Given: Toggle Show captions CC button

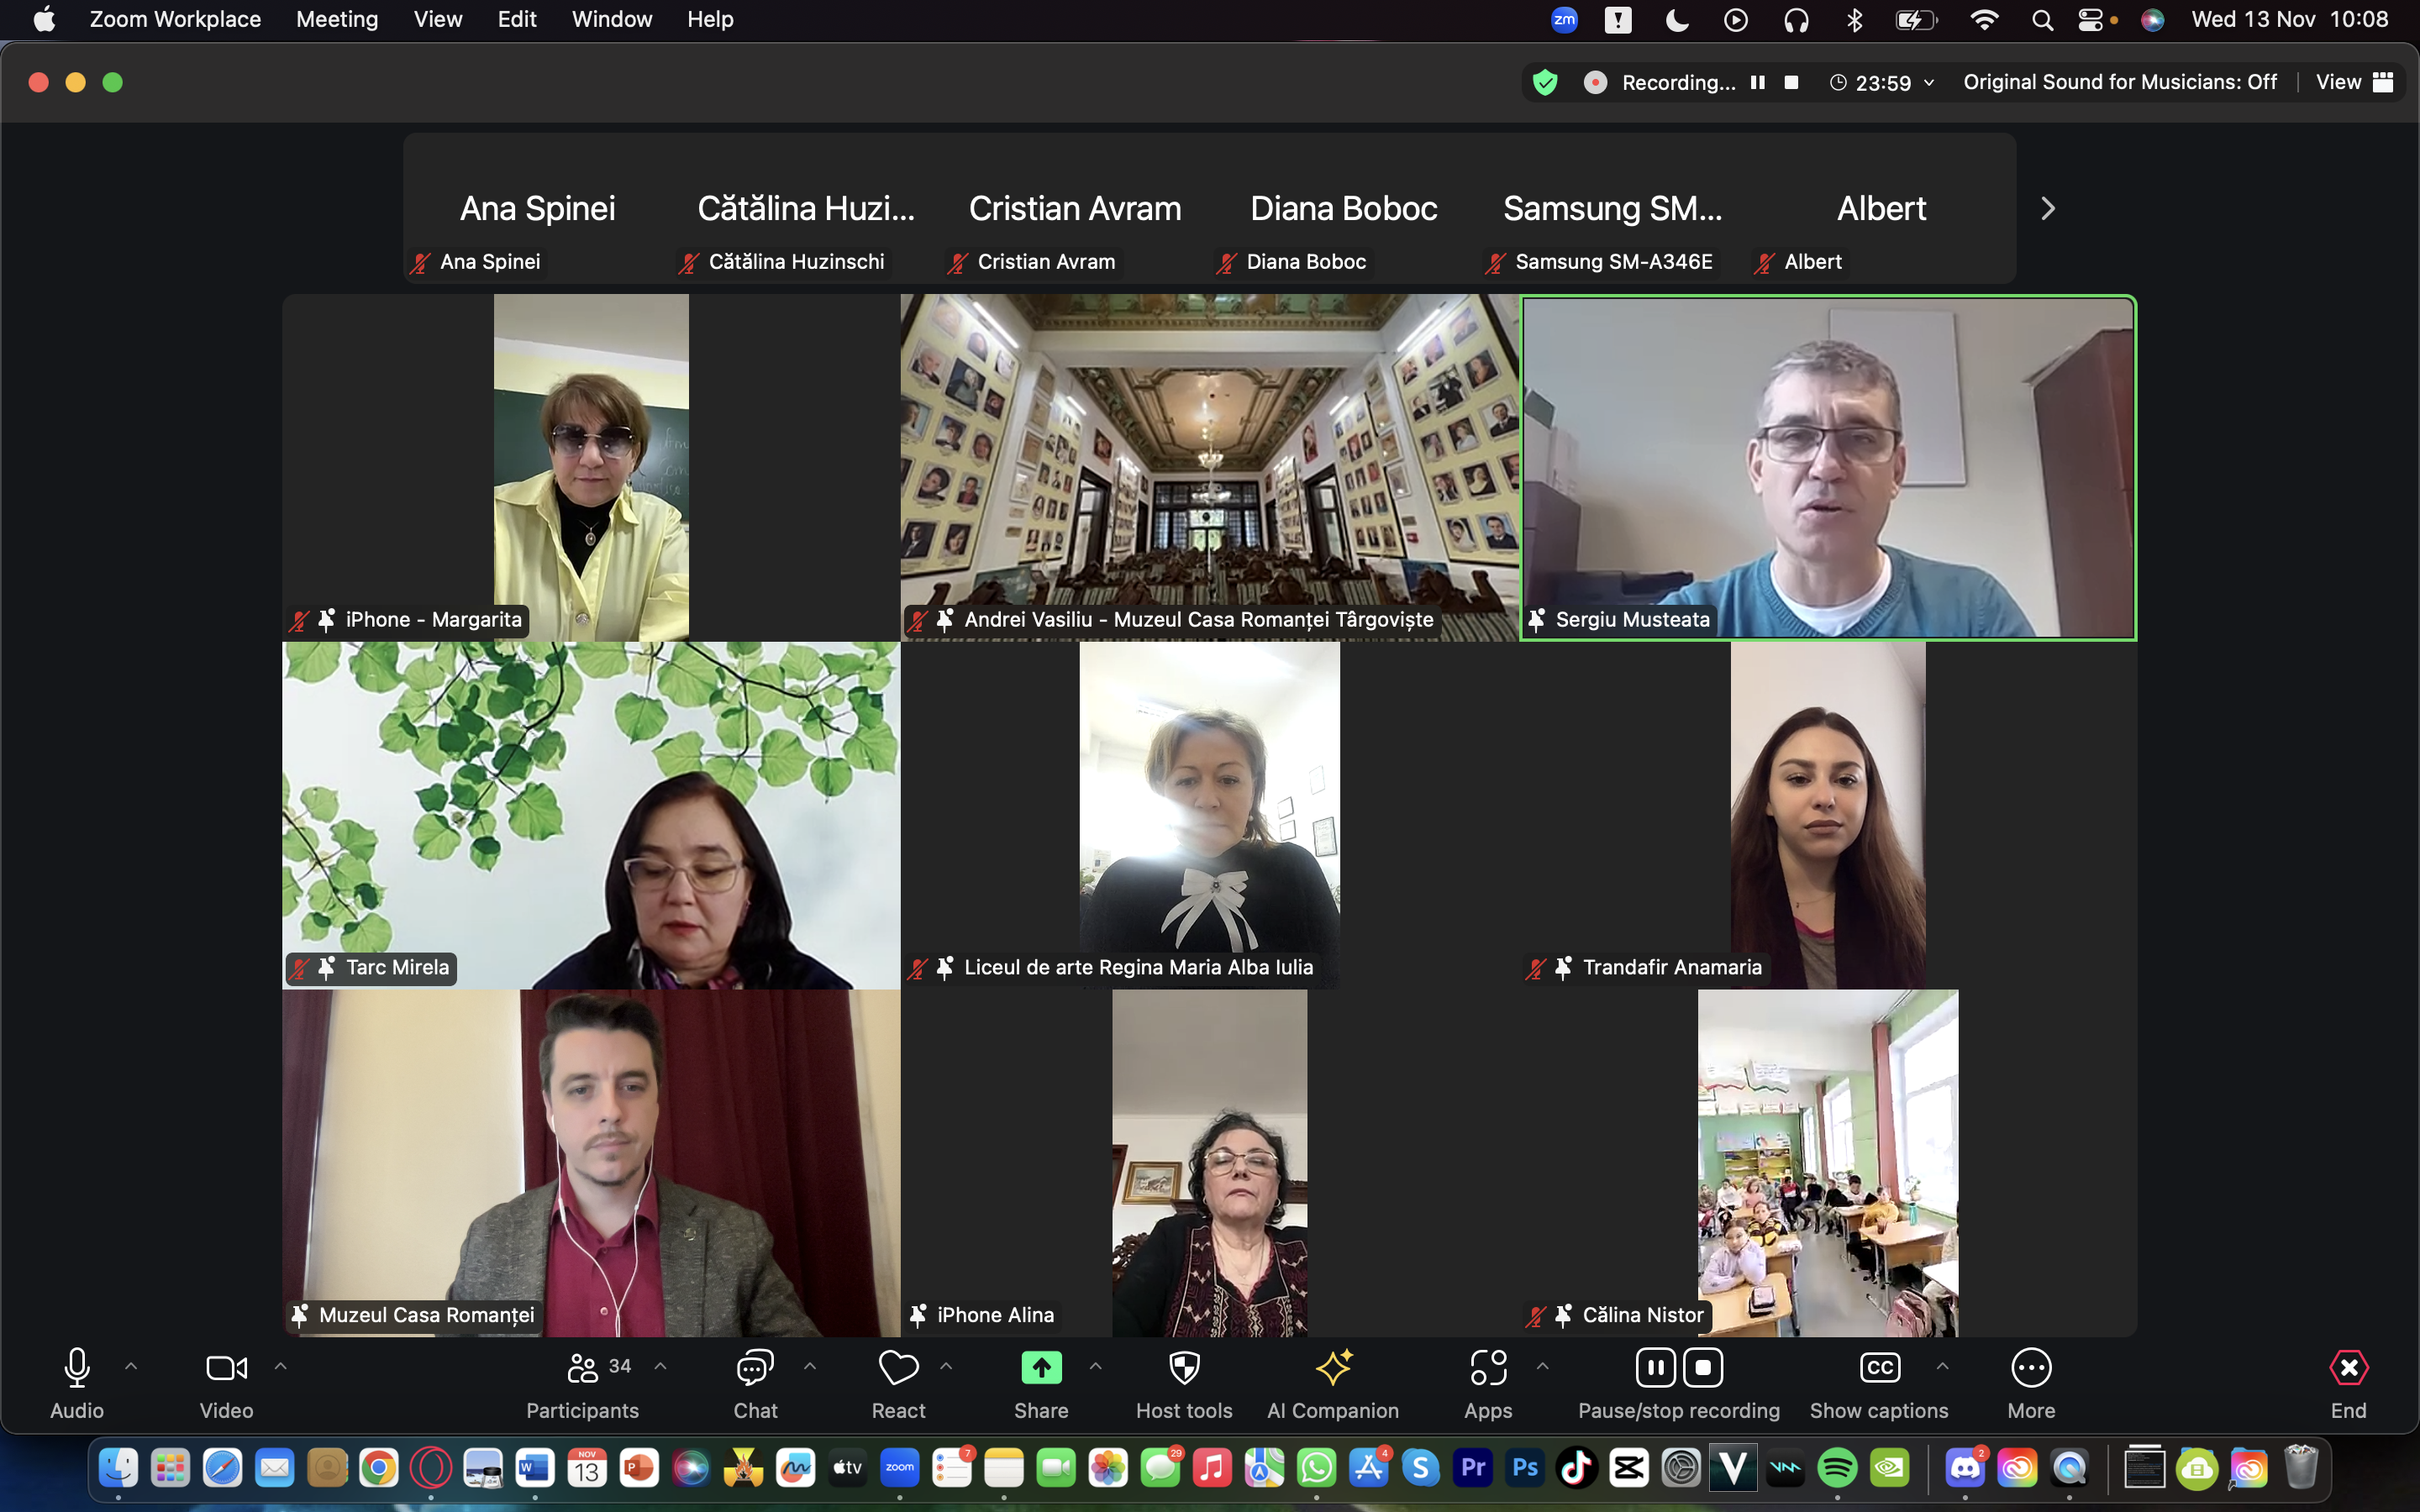Looking at the screenshot, I should [1879, 1368].
